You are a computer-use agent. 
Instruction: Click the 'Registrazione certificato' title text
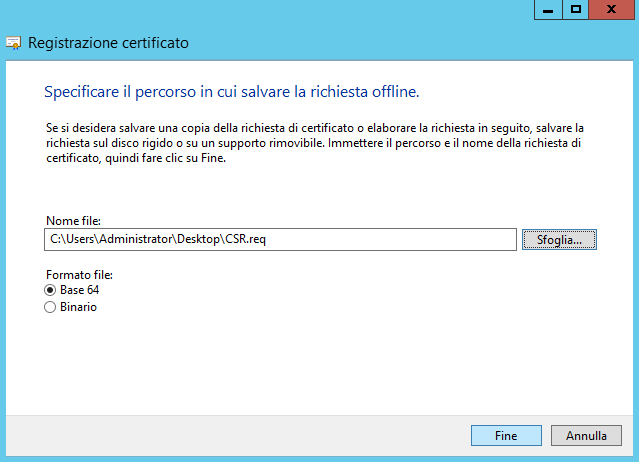pyautogui.click(x=108, y=43)
